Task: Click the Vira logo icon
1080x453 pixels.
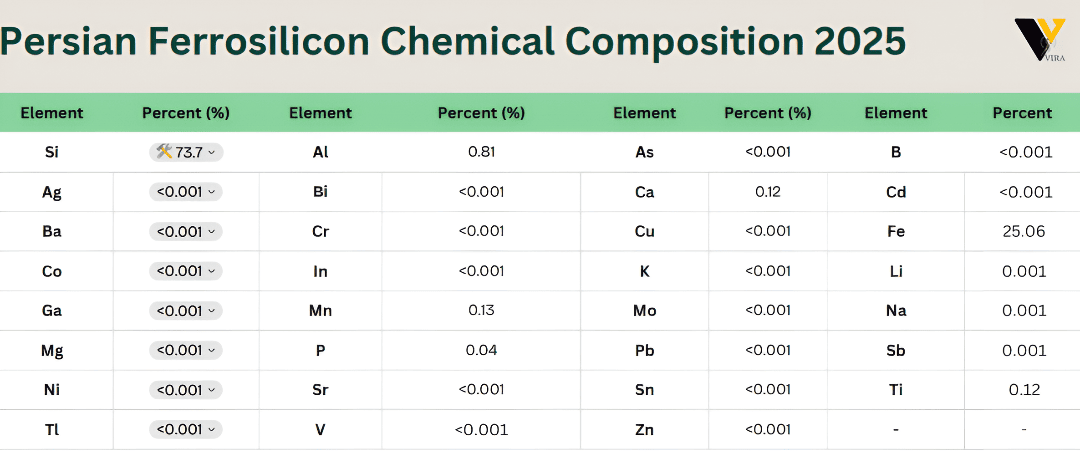Action: pos(1041,40)
